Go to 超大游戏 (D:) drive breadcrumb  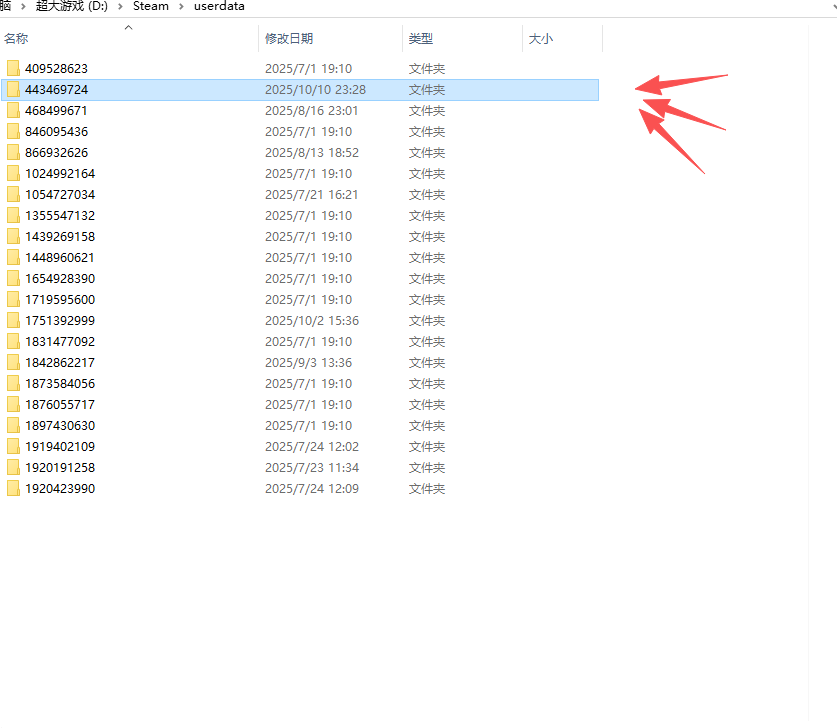click(x=71, y=7)
